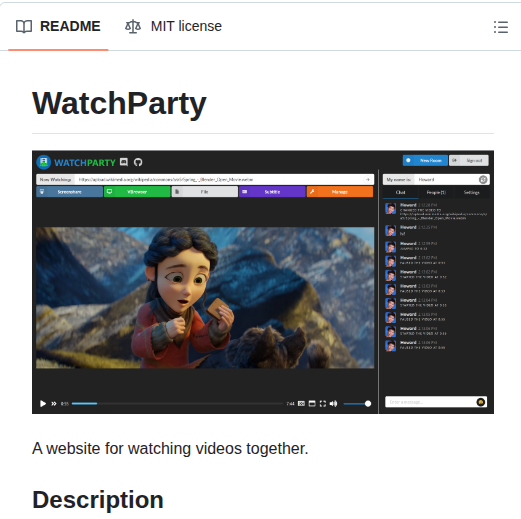The image size is (521, 519).
Task: Click the theater mode icon in the player controls
Action: pyautogui.click(x=312, y=404)
